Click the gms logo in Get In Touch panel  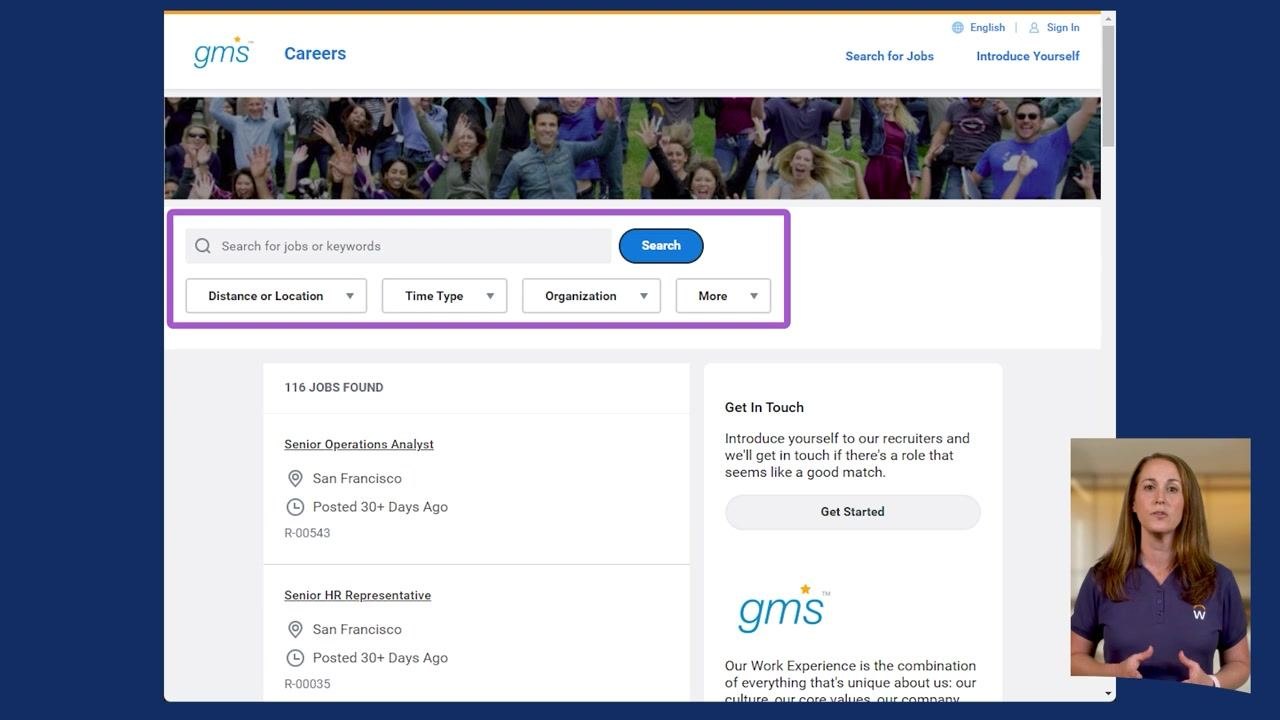tap(783, 608)
